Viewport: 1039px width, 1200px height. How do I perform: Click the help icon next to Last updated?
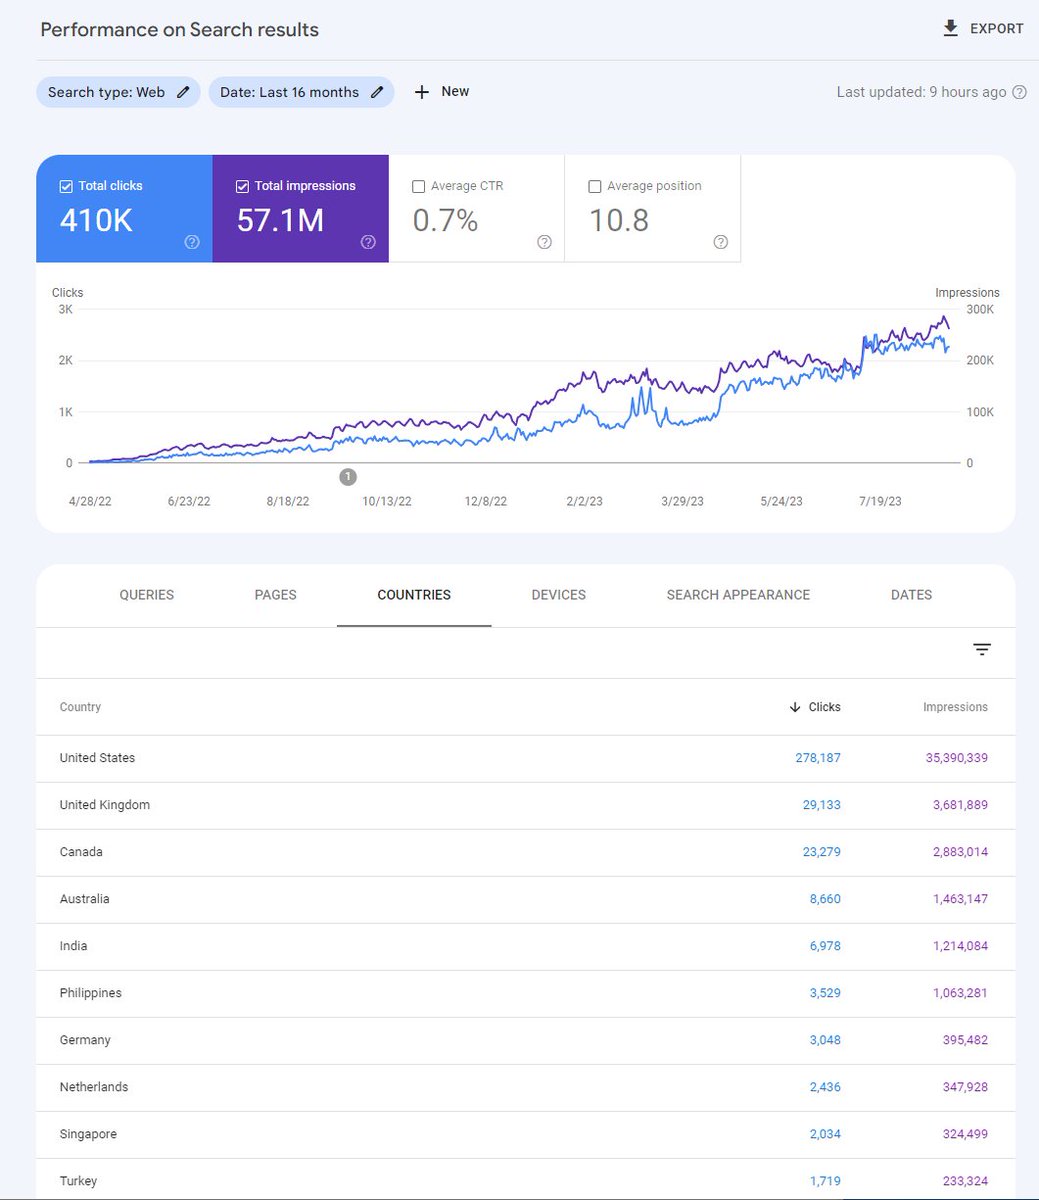click(1021, 91)
